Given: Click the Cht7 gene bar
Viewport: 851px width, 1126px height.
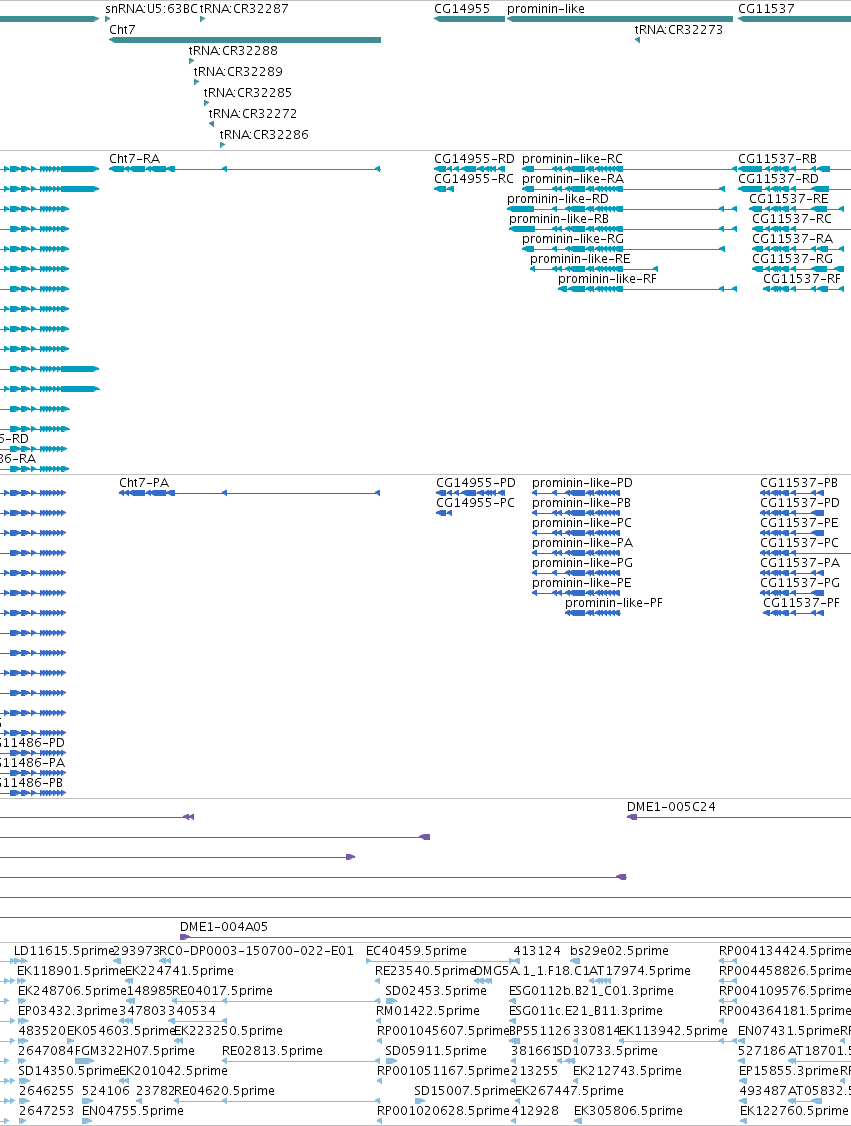Looking at the screenshot, I should pos(245,40).
